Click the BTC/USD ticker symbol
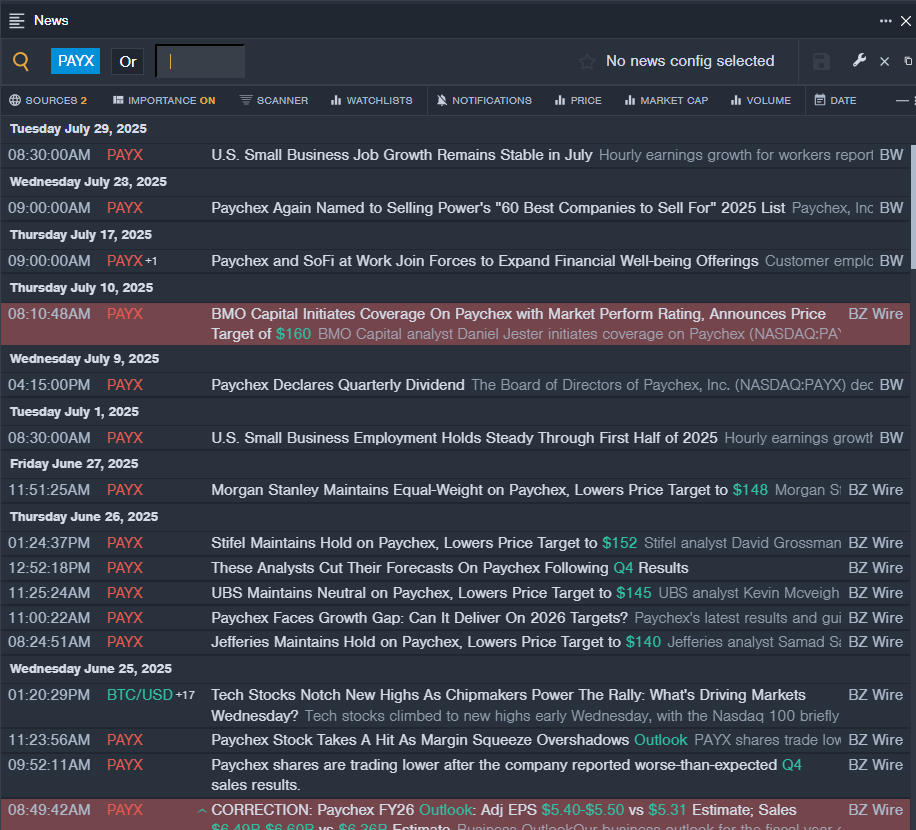This screenshot has height=830, width=916. click(140, 695)
